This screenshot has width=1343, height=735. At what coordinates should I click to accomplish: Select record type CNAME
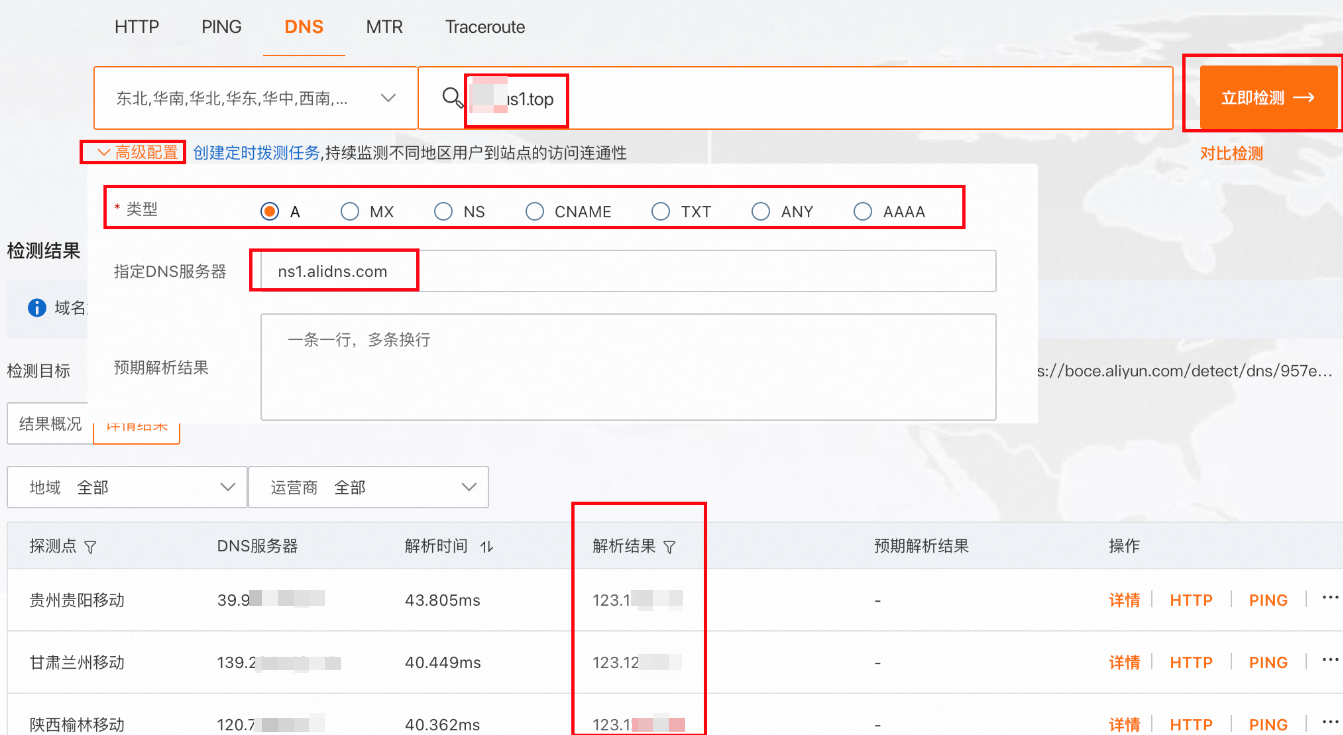click(535, 211)
